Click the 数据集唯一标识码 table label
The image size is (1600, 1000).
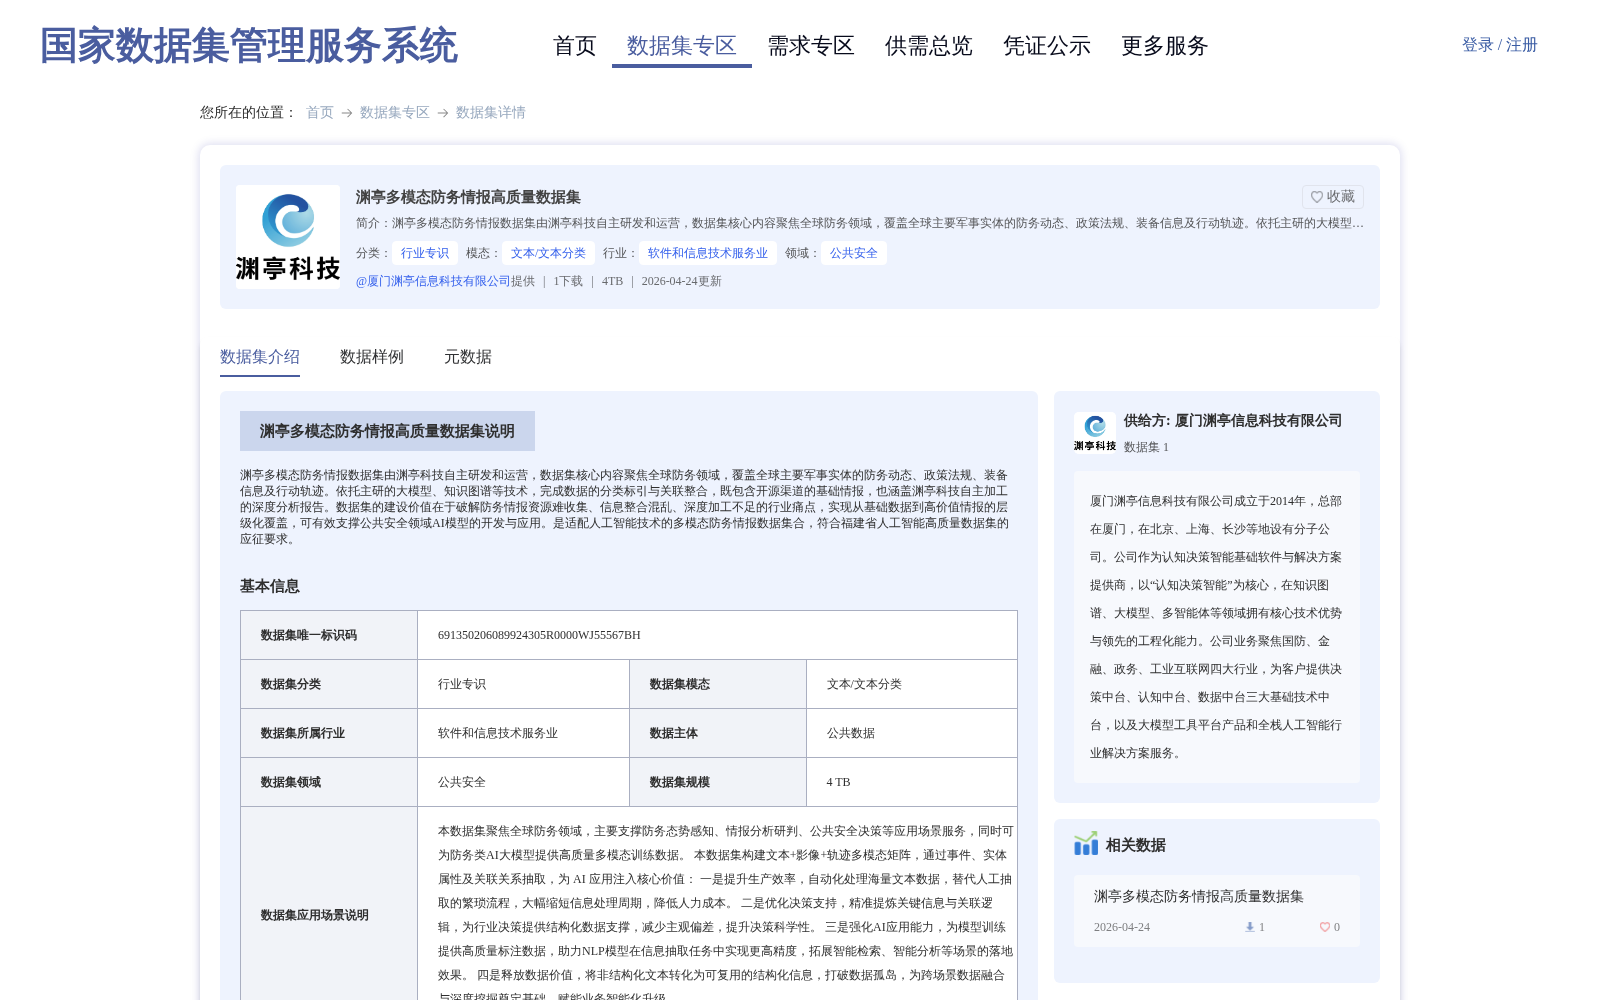point(309,635)
